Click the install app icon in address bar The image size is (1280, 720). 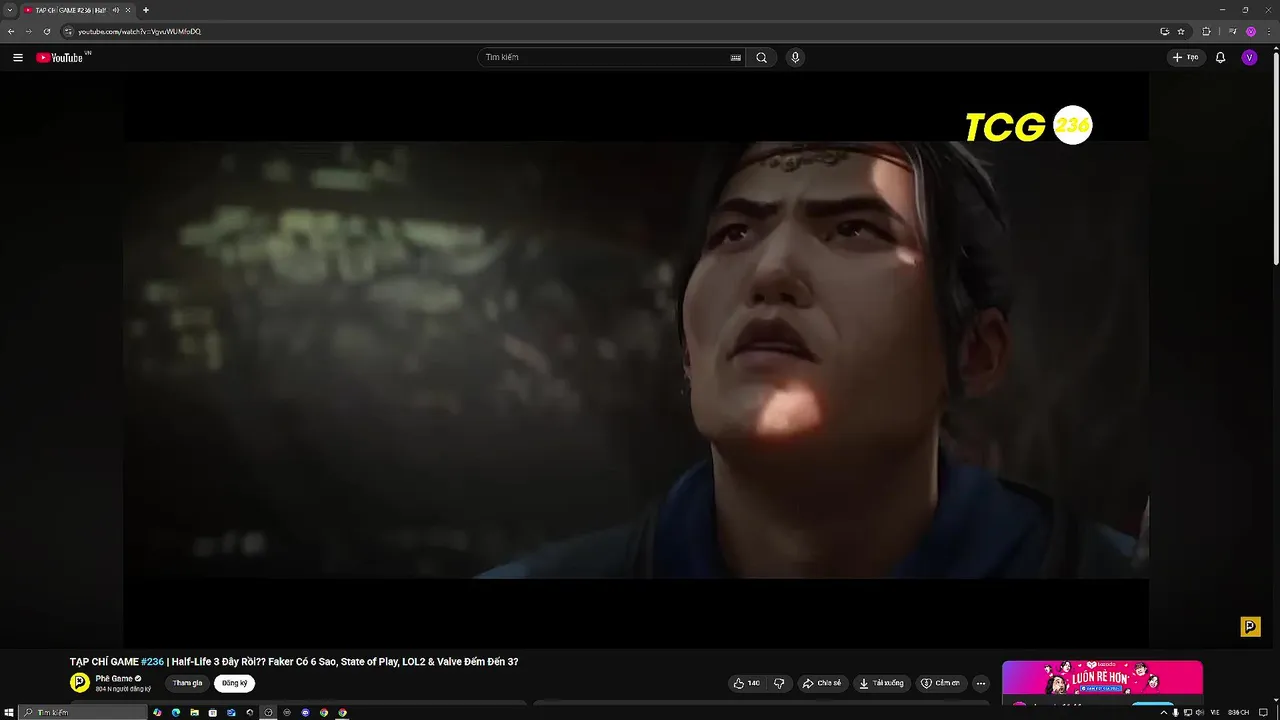1164,31
